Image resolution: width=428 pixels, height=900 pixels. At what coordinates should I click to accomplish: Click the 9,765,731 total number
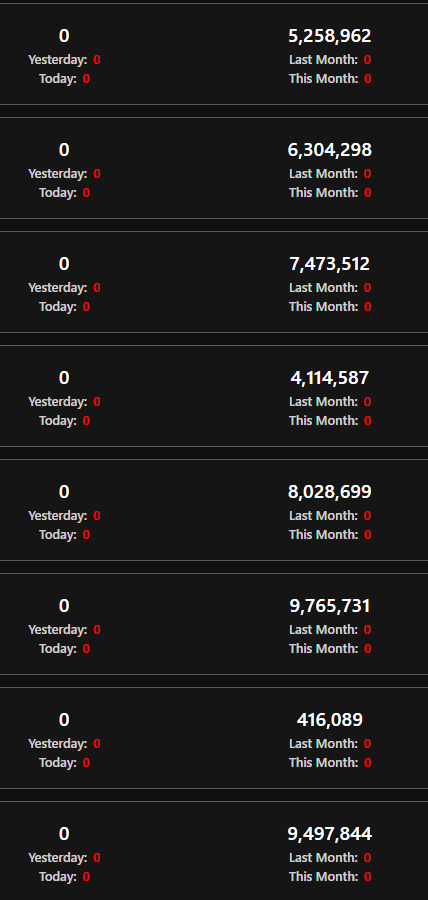click(329, 606)
